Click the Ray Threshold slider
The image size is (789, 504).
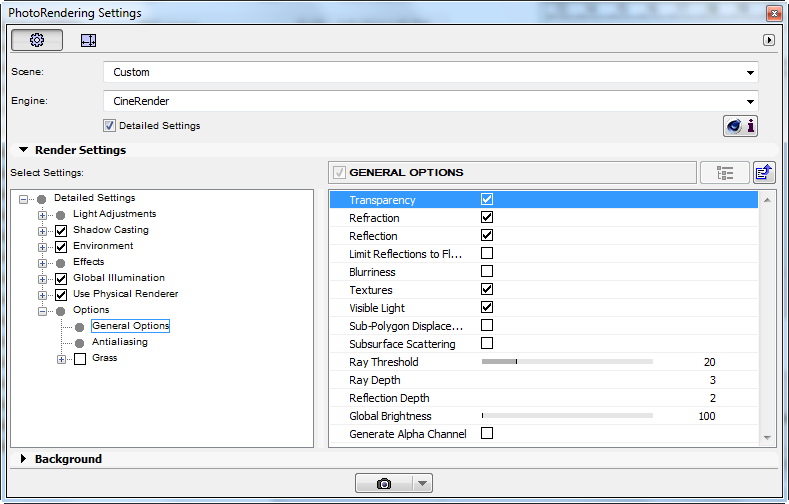pos(567,362)
